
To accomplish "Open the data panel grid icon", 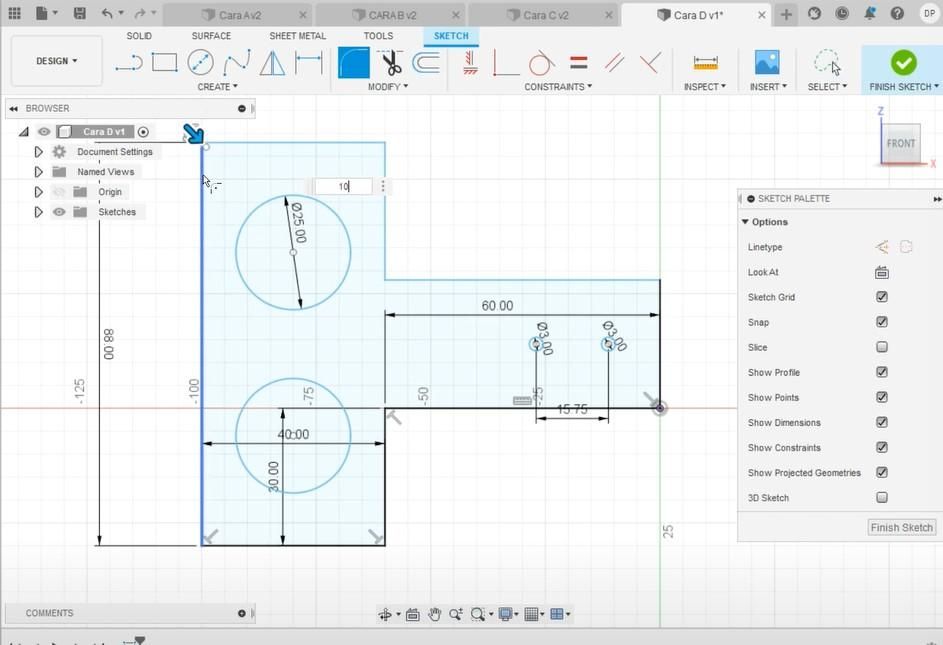I will [14, 13].
